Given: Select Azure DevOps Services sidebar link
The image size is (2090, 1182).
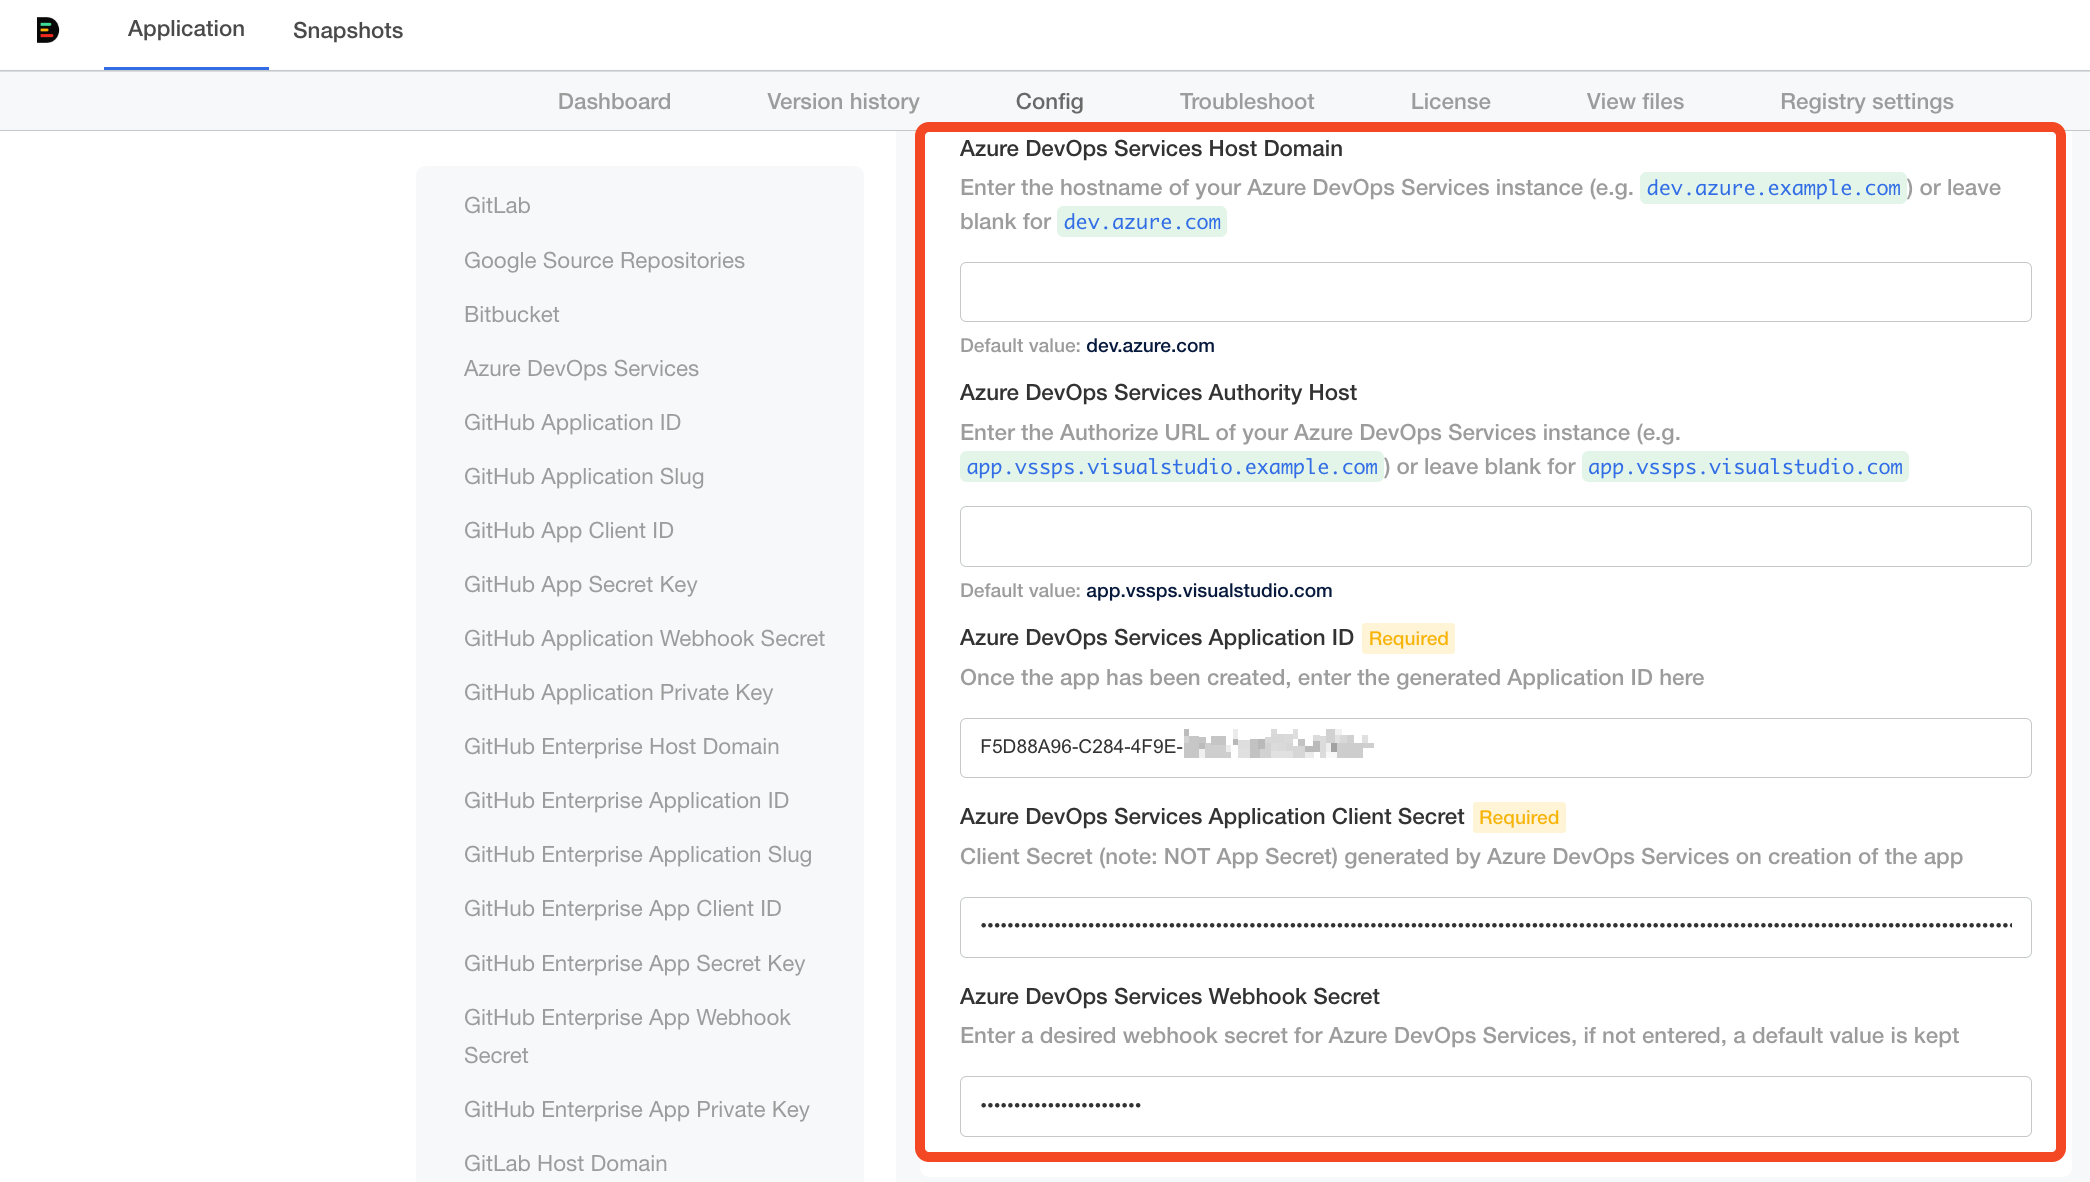Looking at the screenshot, I should point(581,368).
